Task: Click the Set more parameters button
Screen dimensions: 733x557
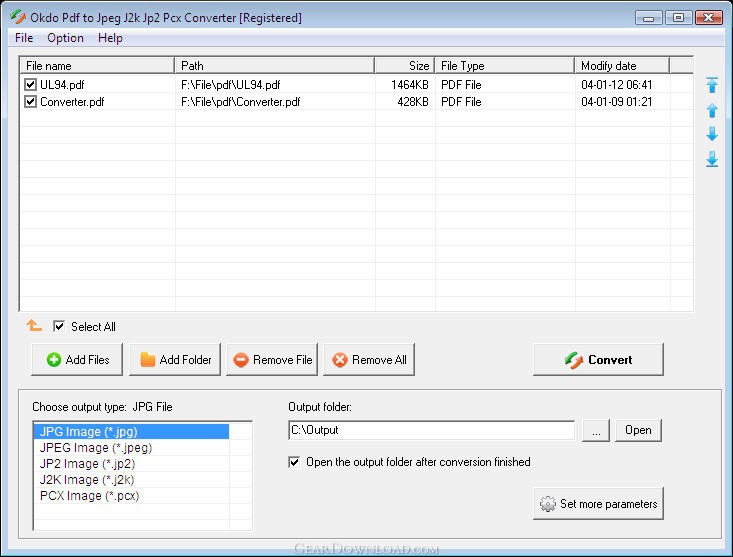Action: 598,503
